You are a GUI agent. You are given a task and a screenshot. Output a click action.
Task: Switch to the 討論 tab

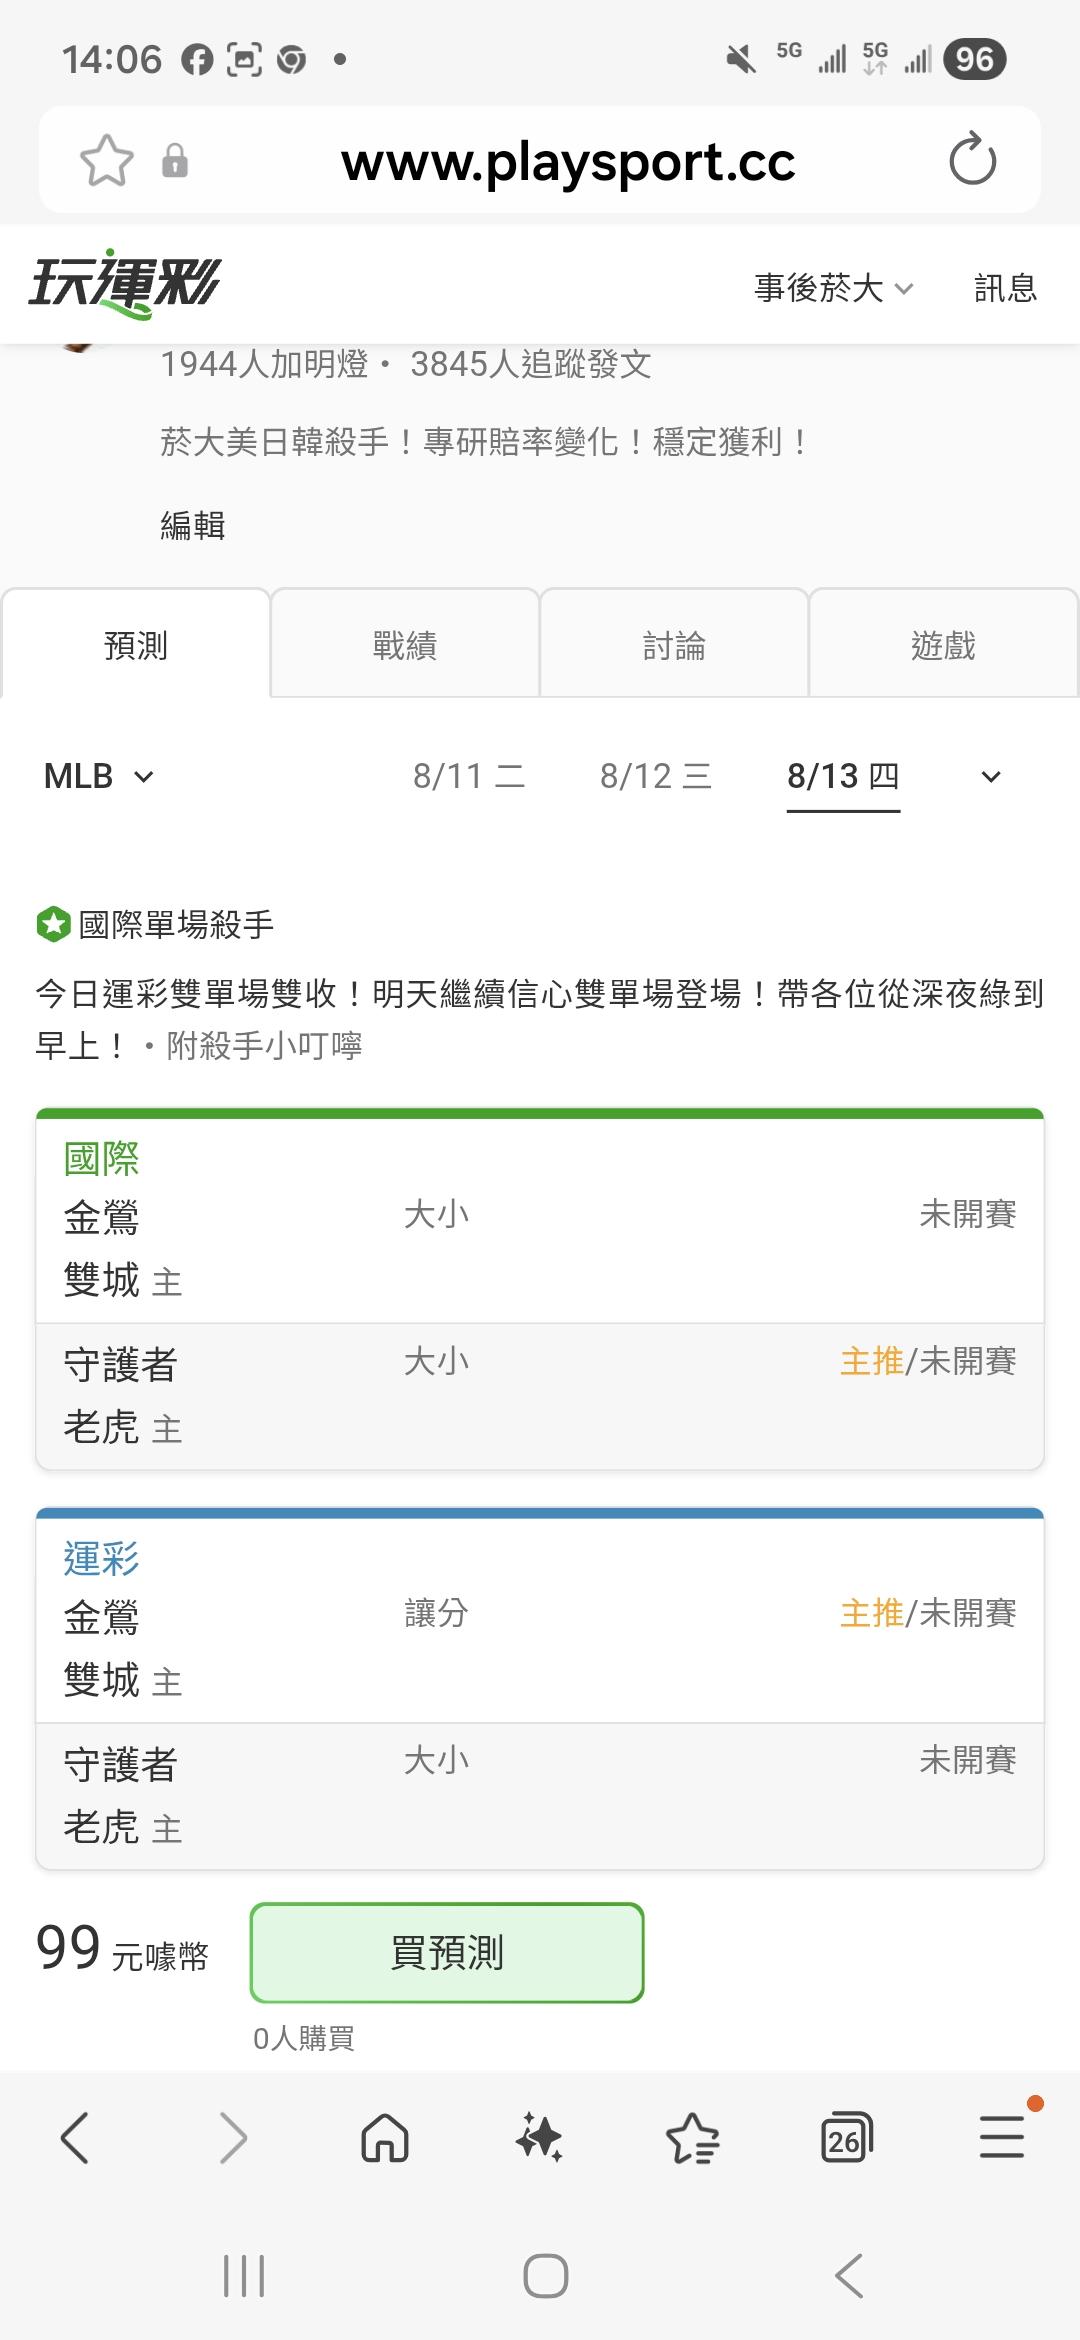(x=674, y=644)
